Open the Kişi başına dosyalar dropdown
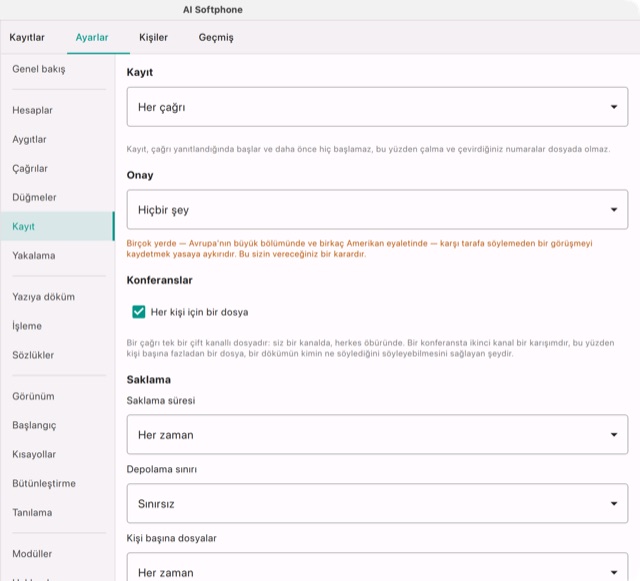 tap(377, 568)
